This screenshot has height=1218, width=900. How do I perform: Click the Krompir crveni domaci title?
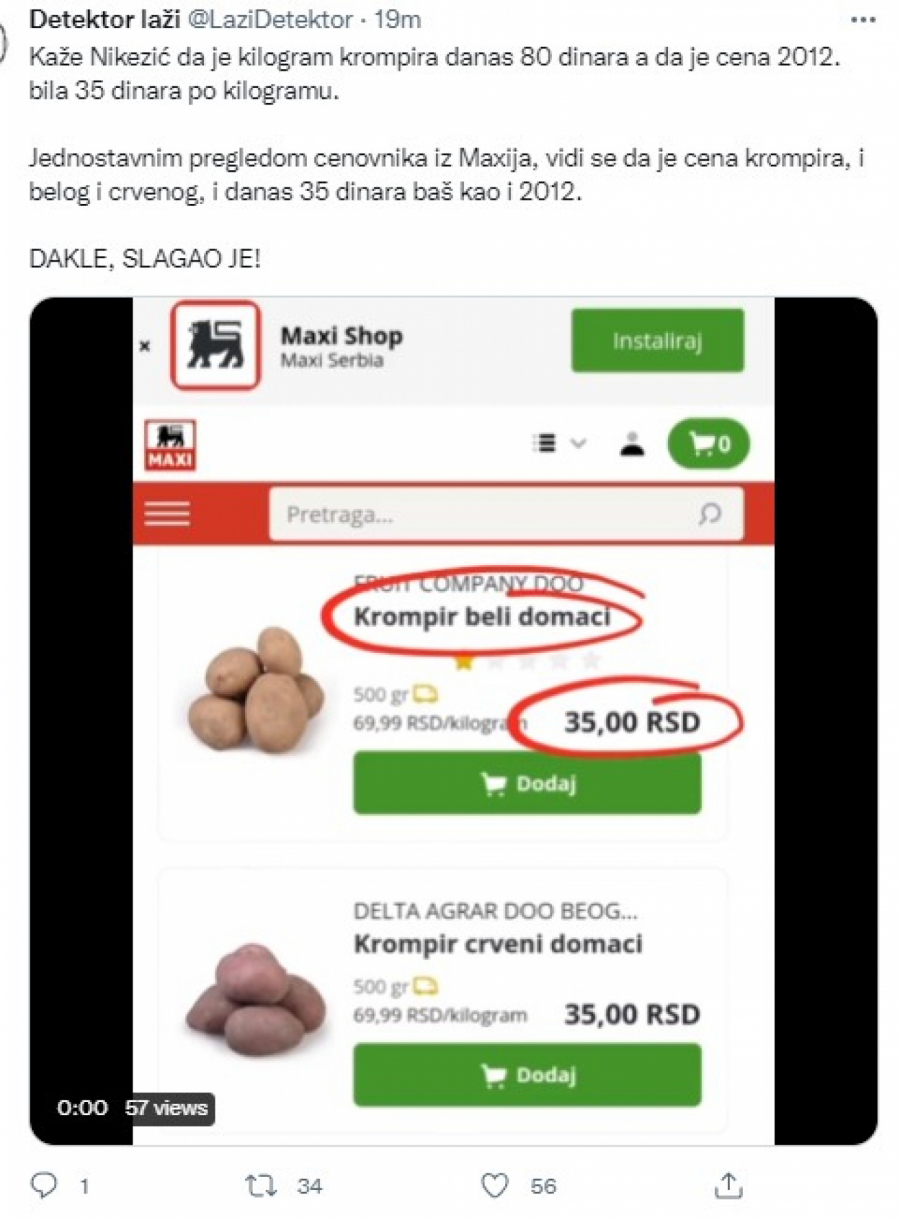(498, 944)
